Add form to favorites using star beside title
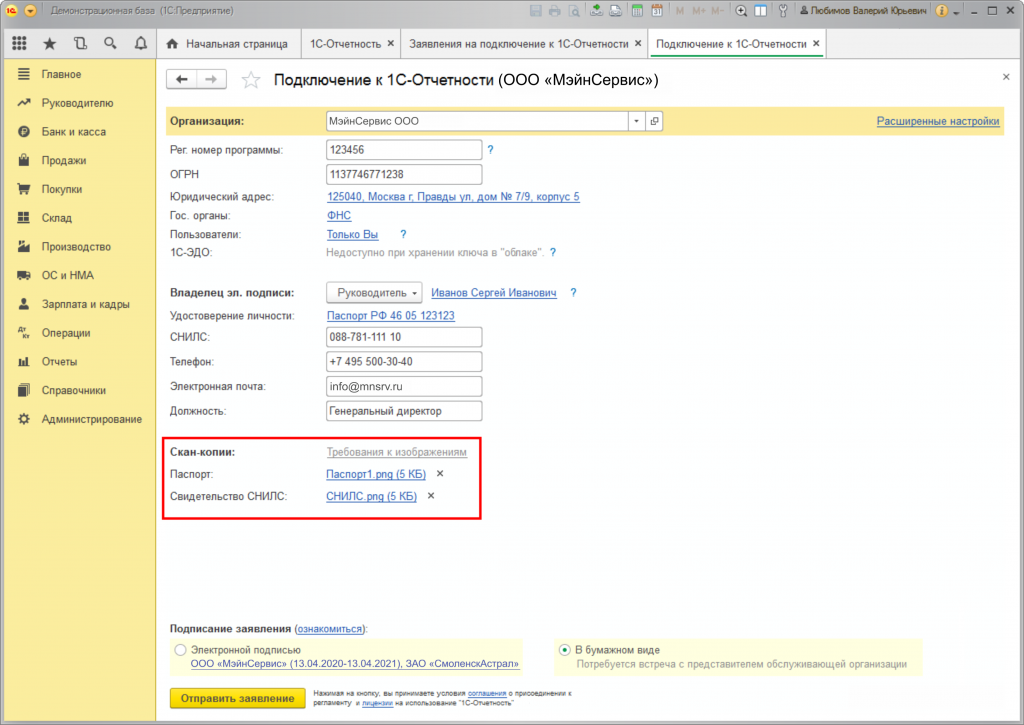This screenshot has width=1024, height=725. click(x=252, y=80)
